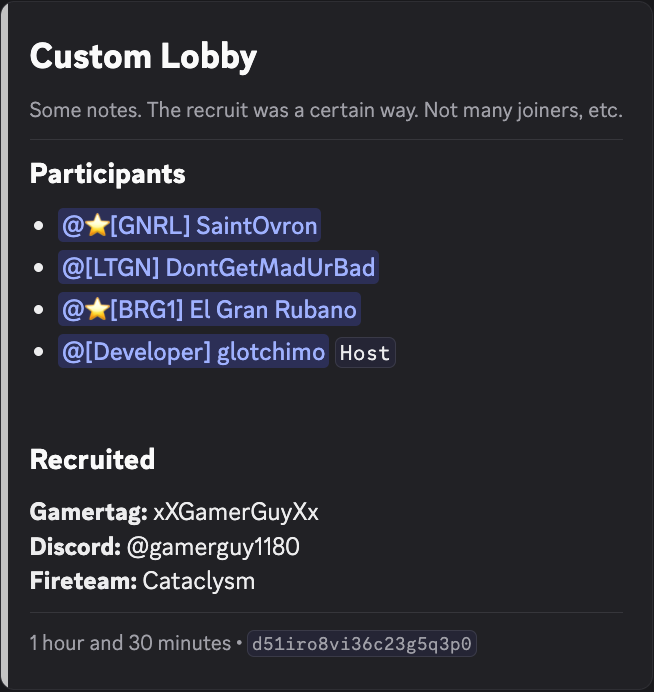
Task: Click the embed's gray left accent bar
Action: (4, 346)
